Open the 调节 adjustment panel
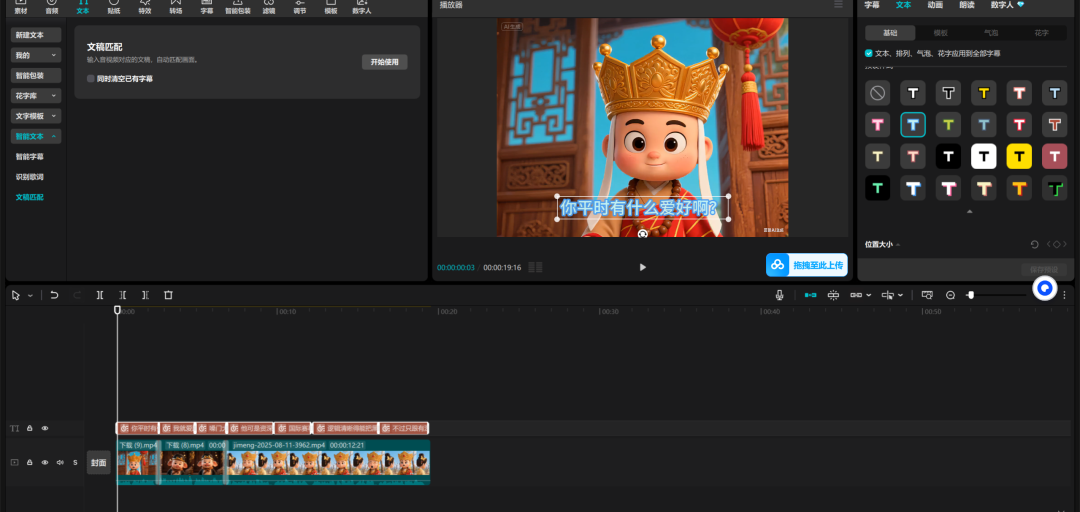This screenshot has width=1080, height=512. pyautogui.click(x=300, y=7)
